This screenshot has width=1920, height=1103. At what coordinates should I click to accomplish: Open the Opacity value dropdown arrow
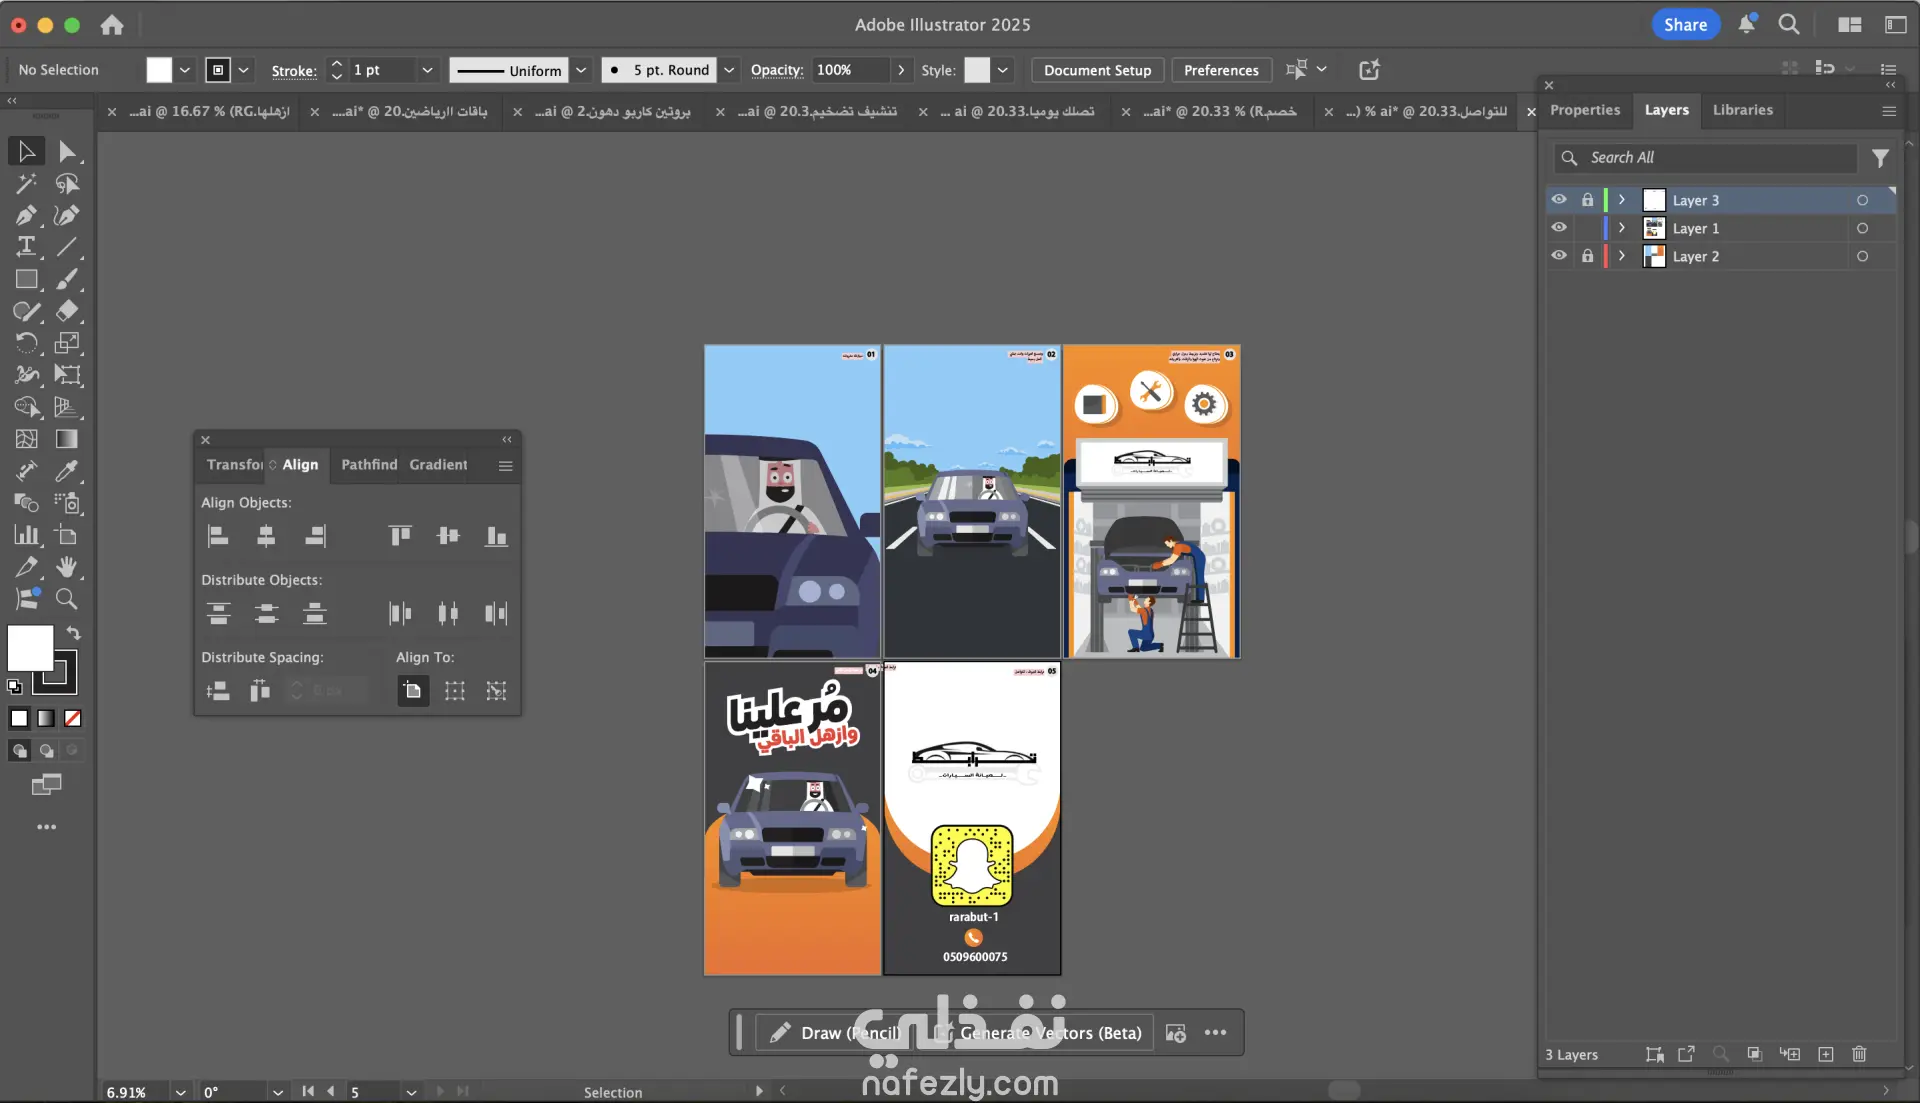(901, 70)
